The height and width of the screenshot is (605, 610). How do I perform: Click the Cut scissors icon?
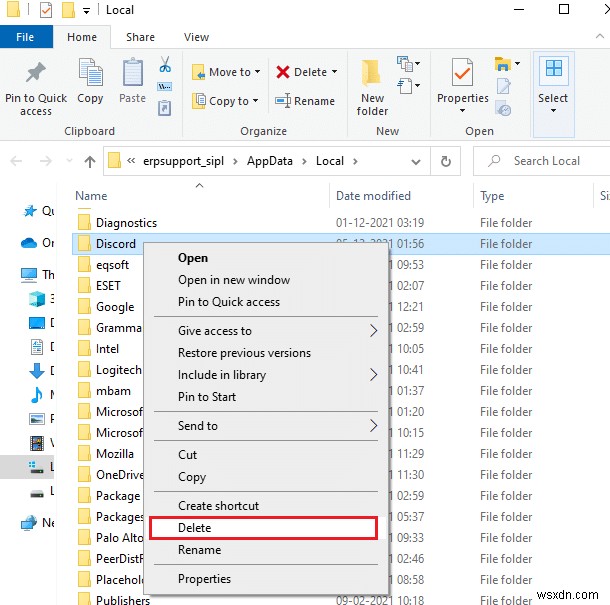click(165, 64)
